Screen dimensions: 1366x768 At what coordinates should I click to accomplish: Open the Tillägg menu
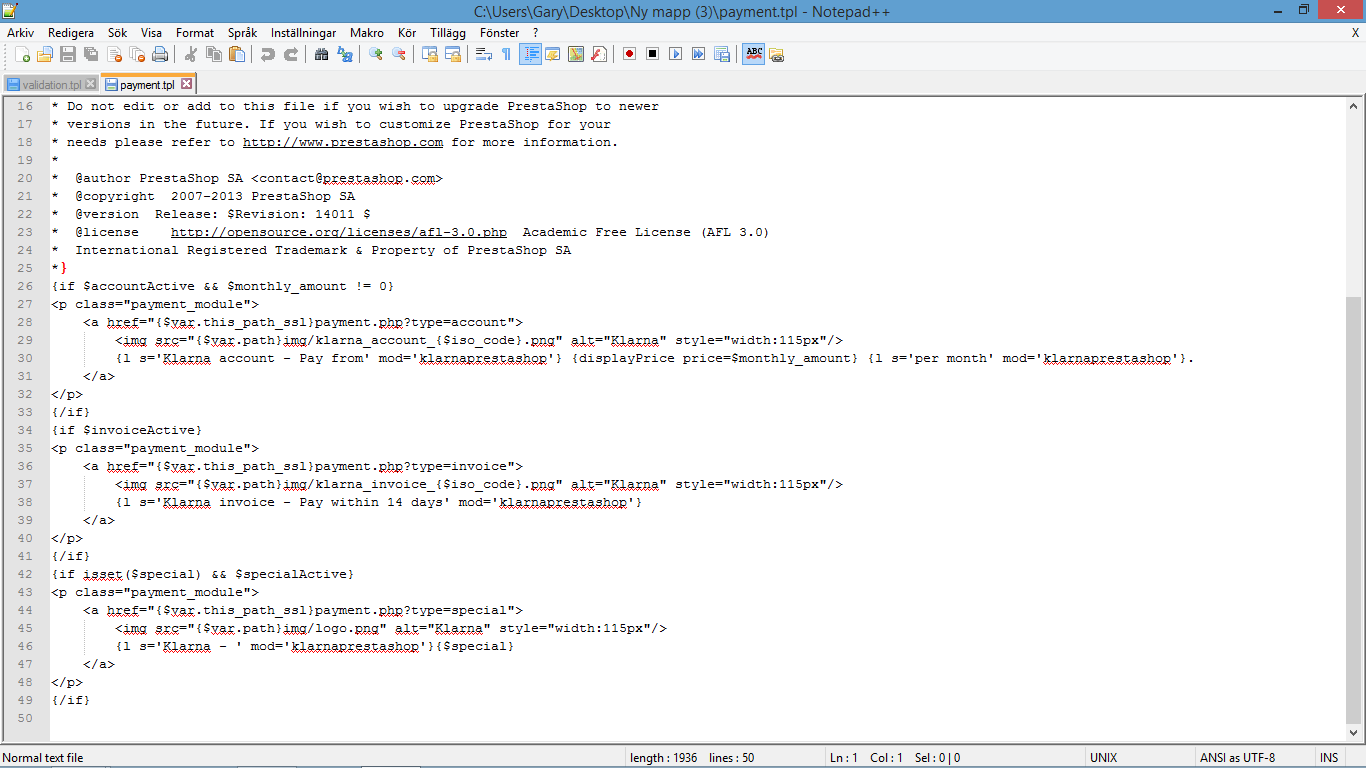tap(448, 33)
